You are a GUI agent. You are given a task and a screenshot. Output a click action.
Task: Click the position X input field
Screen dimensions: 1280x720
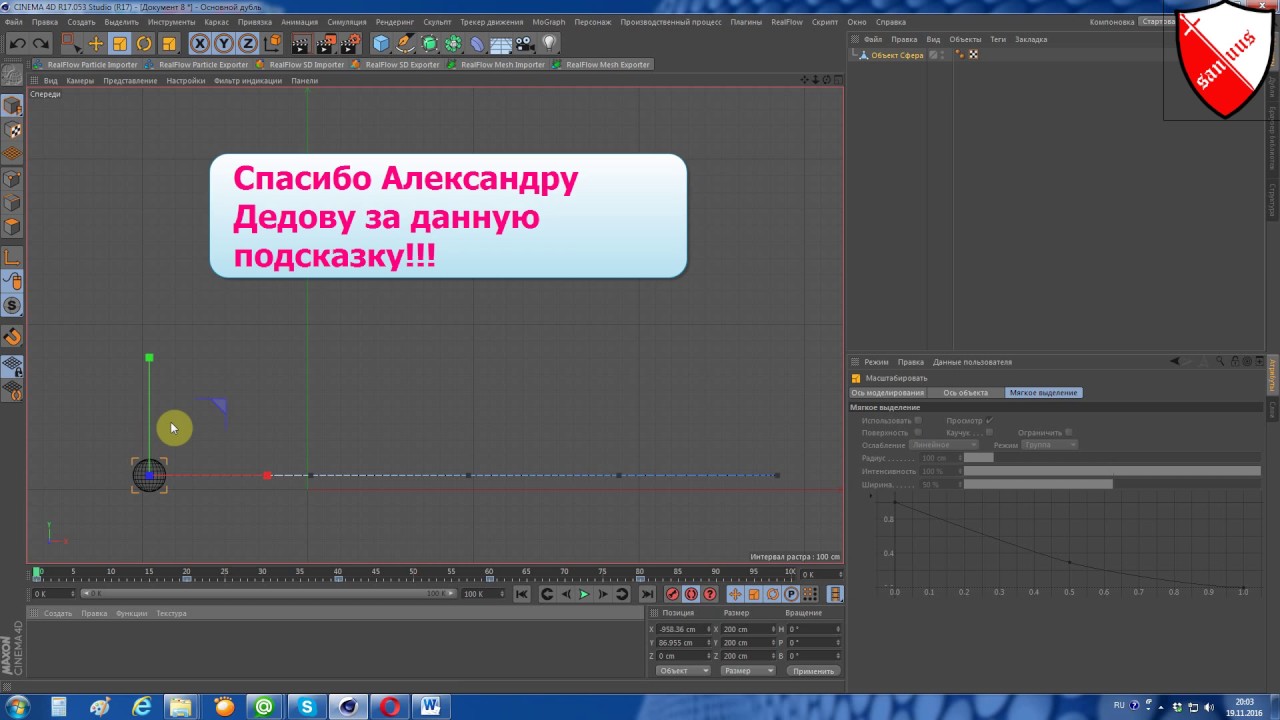pos(682,630)
